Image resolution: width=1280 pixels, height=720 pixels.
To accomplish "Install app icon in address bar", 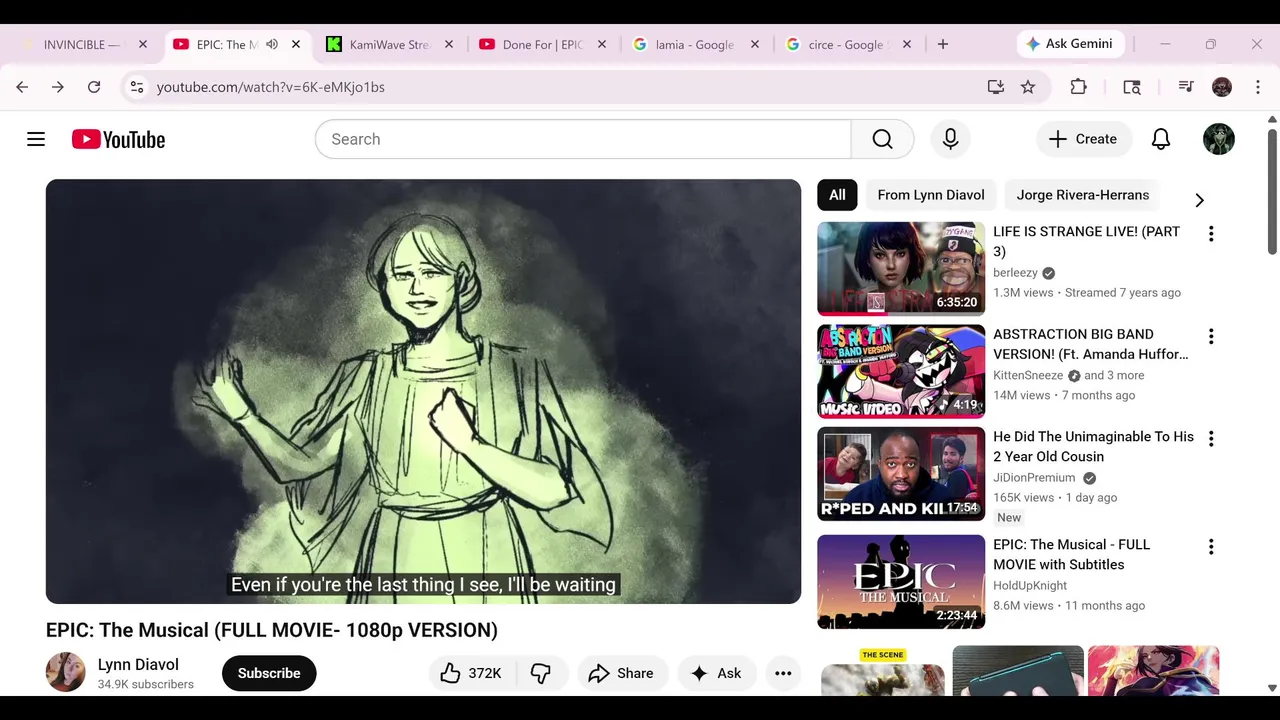I will pyautogui.click(x=995, y=87).
